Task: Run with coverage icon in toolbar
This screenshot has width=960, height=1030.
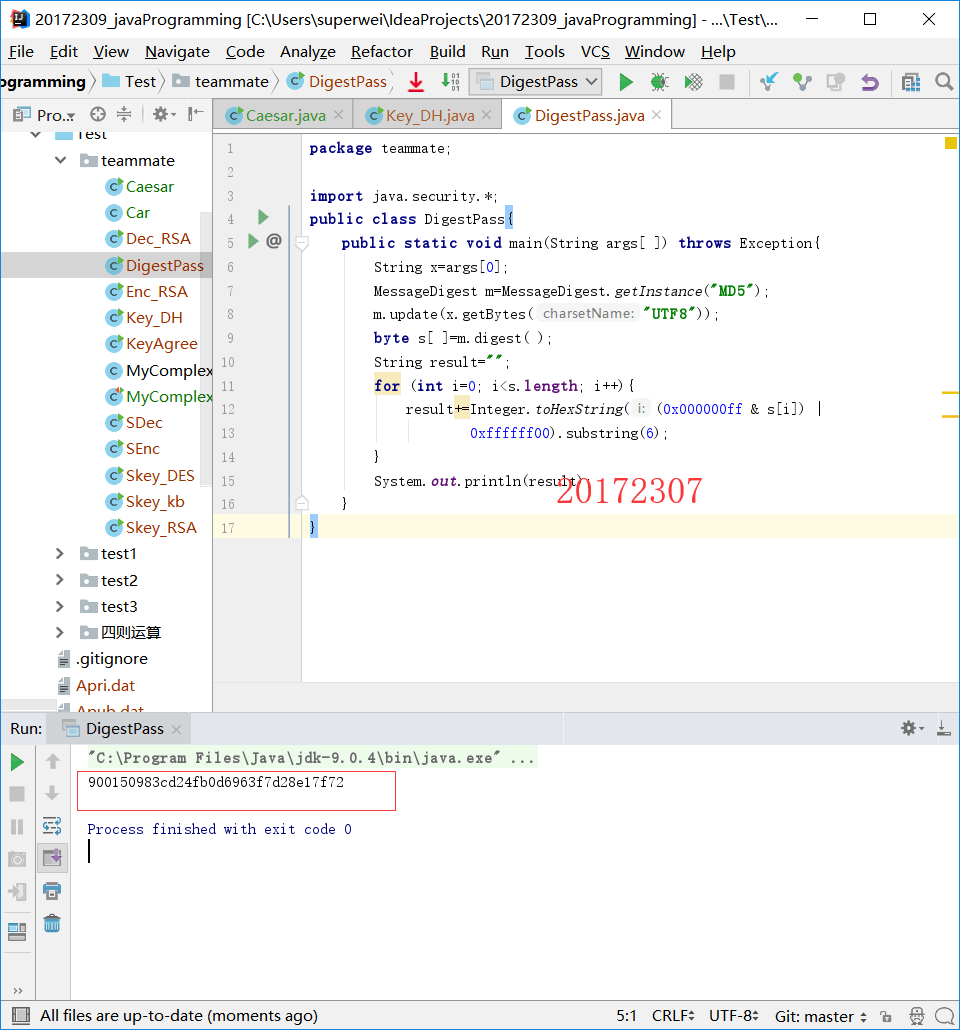Action: pyautogui.click(x=693, y=82)
